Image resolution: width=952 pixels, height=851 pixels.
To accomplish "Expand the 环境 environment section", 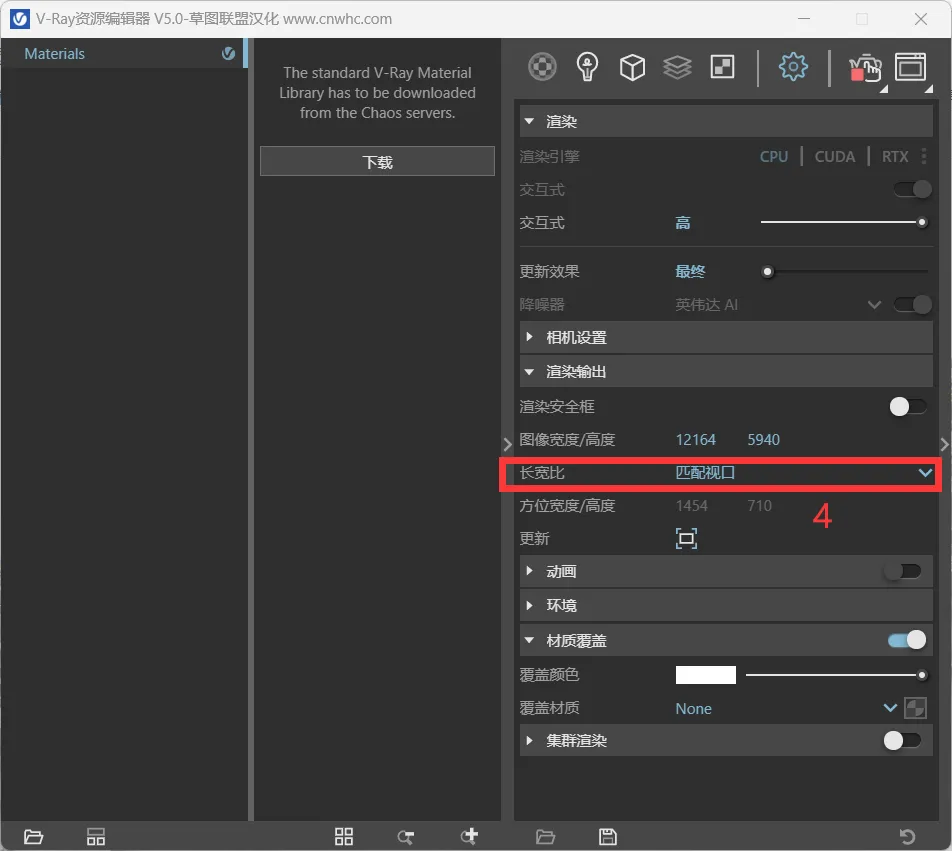I will [529, 605].
